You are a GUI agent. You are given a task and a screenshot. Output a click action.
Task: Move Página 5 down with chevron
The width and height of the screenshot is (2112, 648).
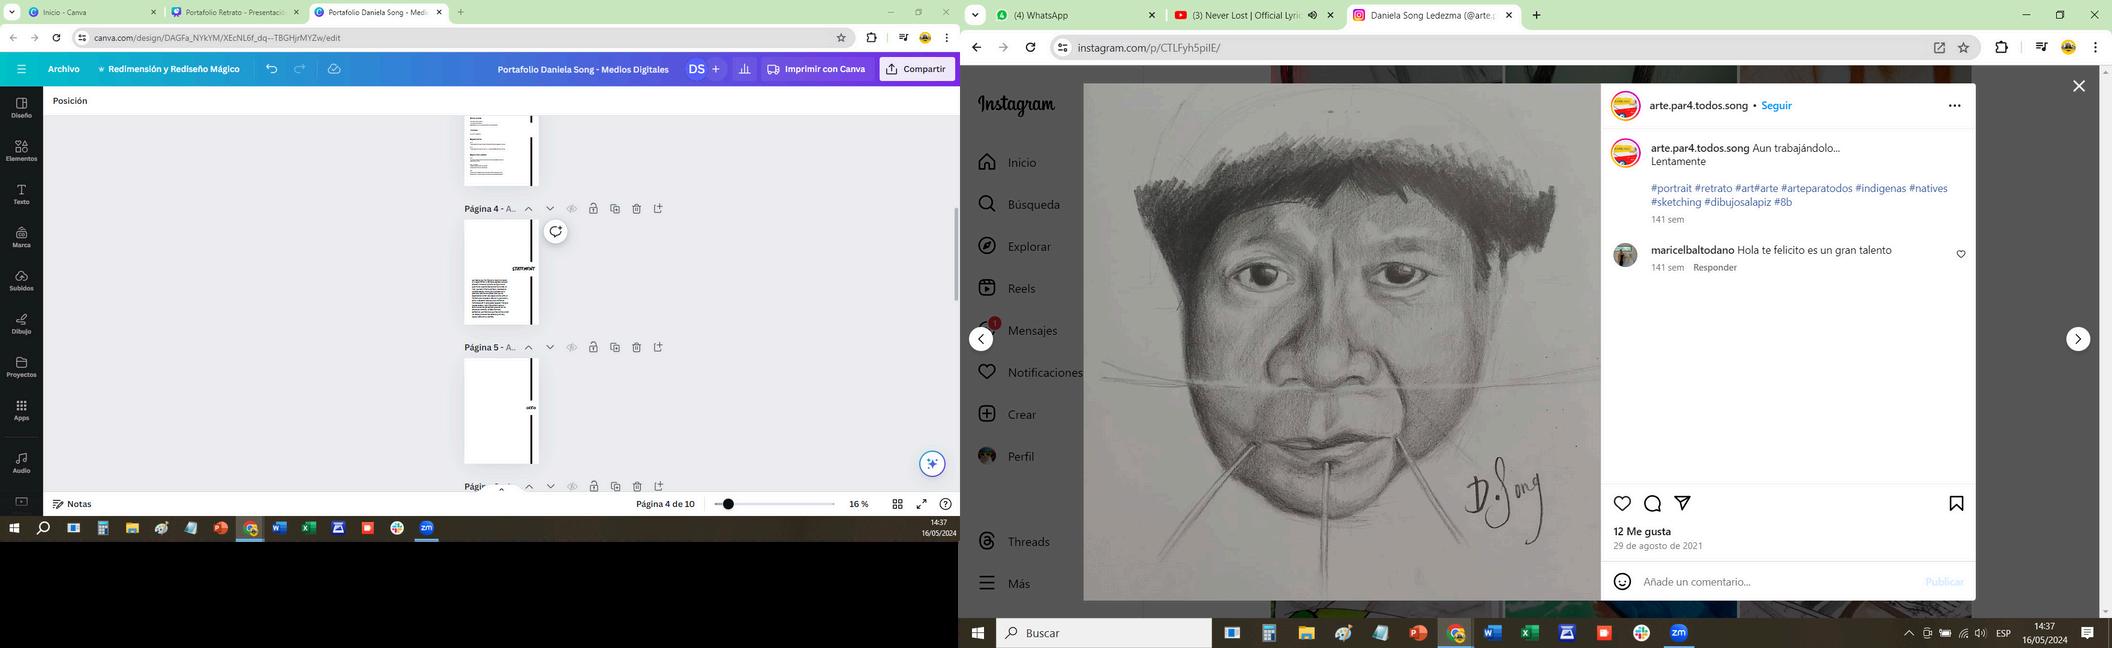tap(550, 348)
